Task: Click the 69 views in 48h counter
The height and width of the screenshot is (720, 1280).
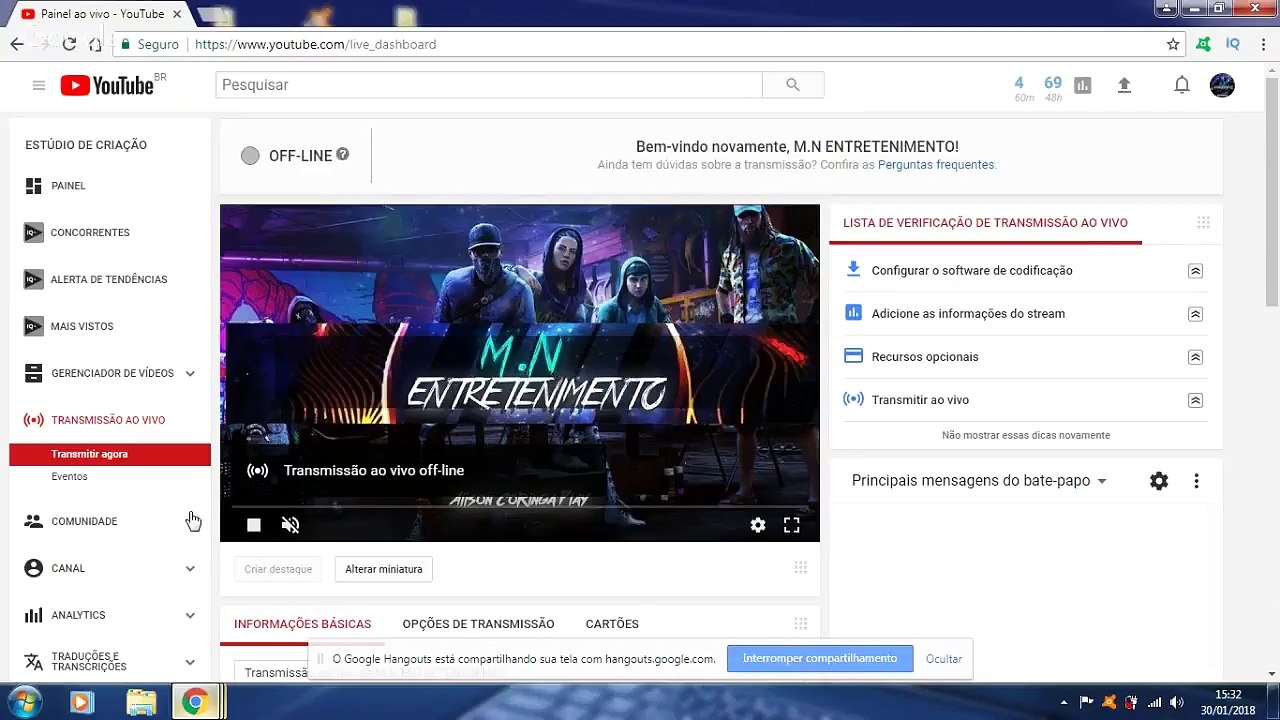Action: (x=1053, y=88)
